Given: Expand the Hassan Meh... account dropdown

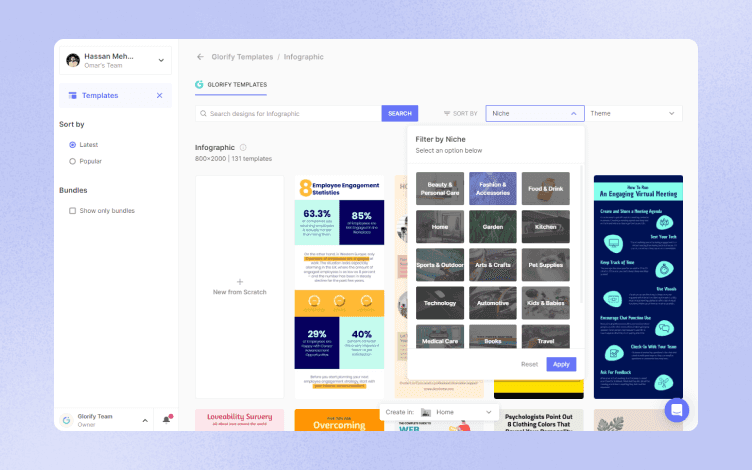Looking at the screenshot, I should point(161,60).
